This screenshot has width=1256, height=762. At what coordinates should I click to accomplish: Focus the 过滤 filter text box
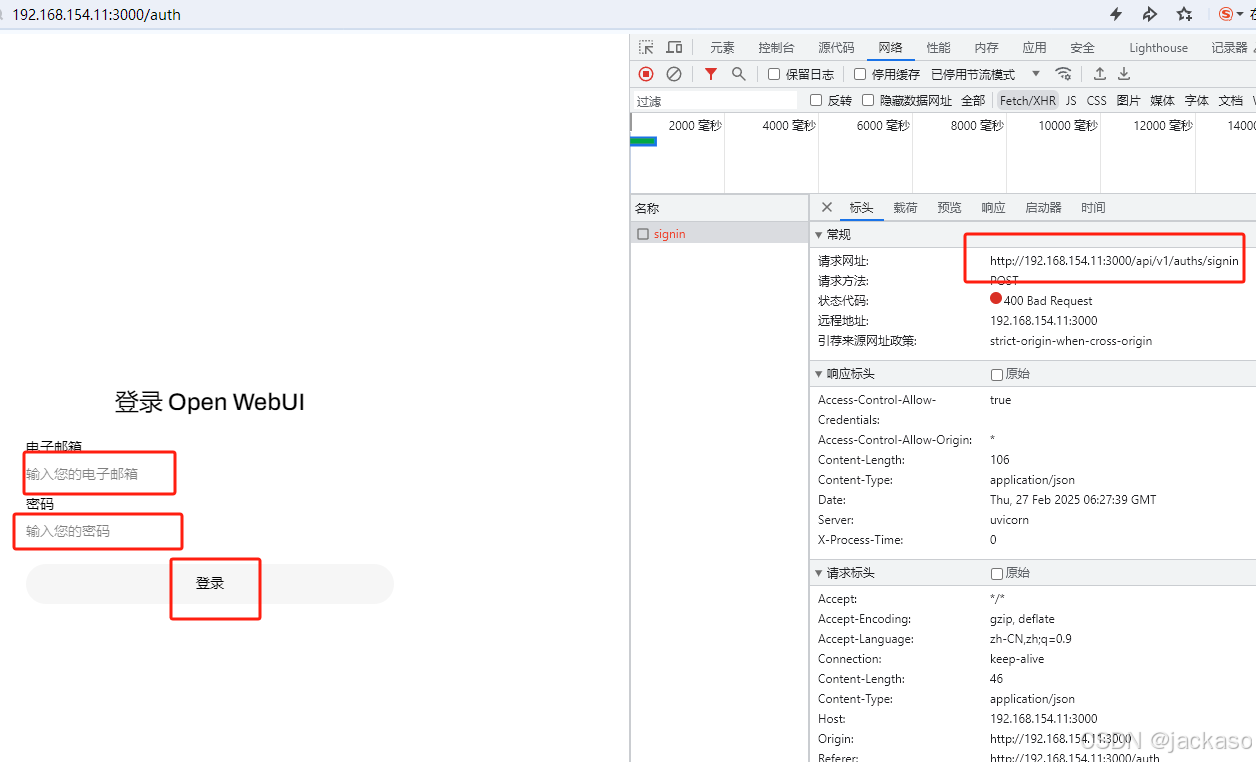tap(716, 101)
